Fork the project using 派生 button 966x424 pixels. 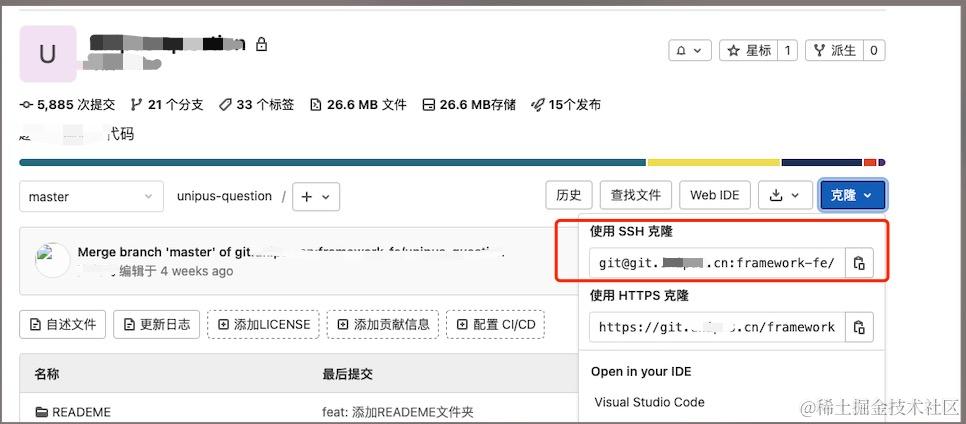point(835,51)
